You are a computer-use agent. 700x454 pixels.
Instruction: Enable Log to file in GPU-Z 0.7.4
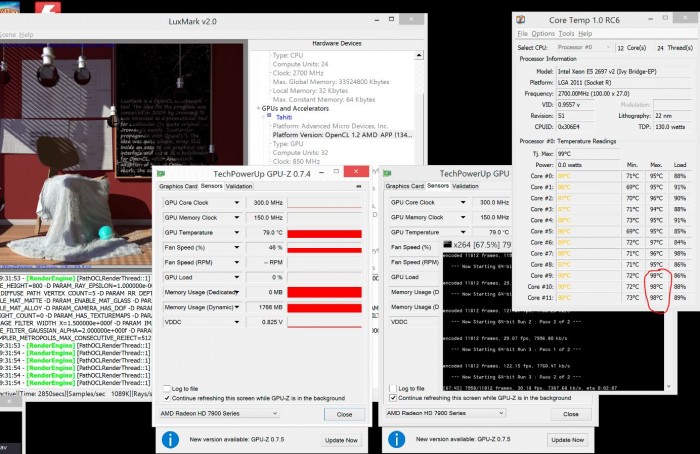coord(167,388)
